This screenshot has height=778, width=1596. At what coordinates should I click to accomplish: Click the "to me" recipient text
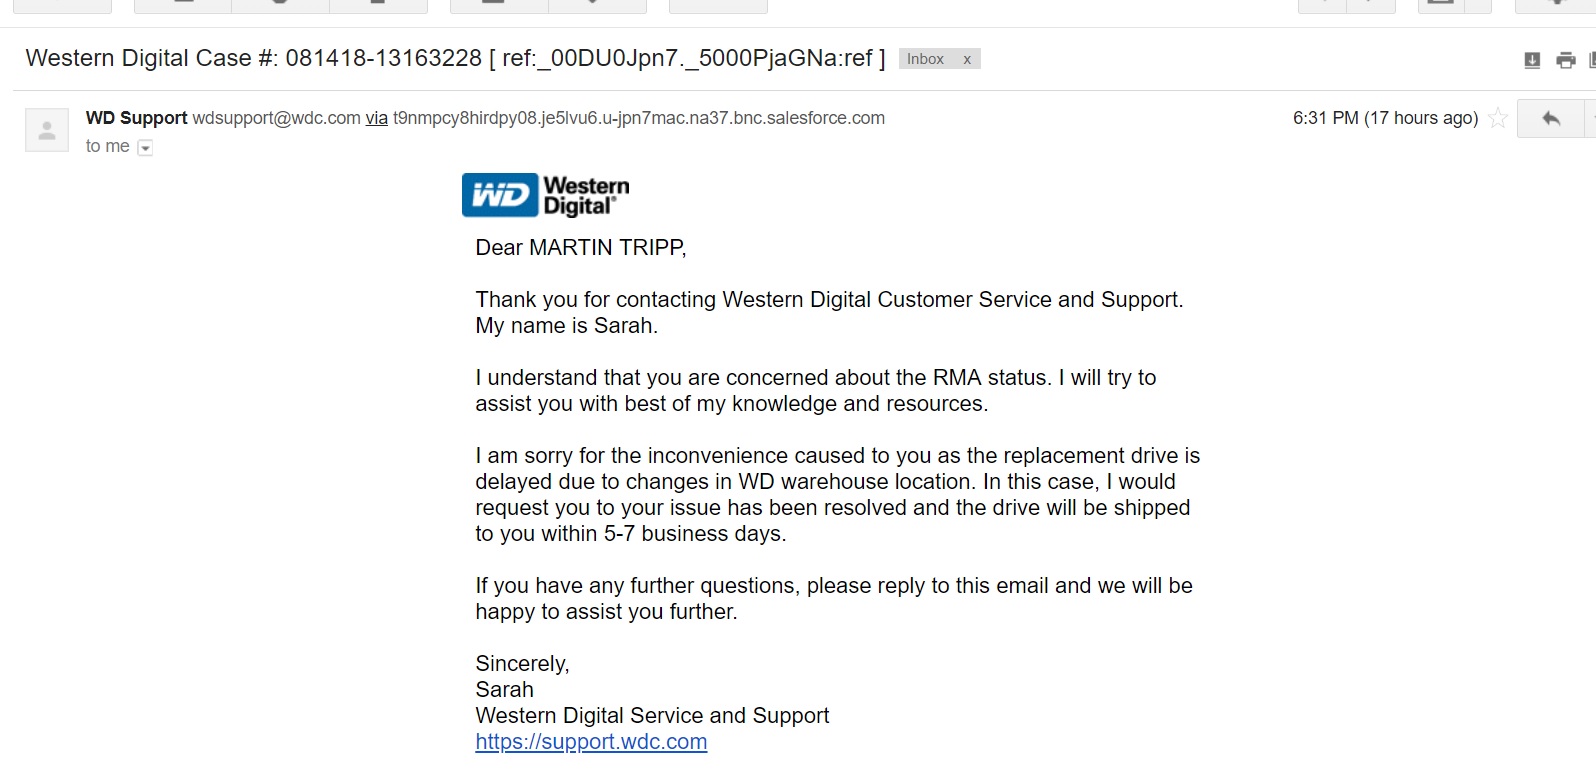108,146
